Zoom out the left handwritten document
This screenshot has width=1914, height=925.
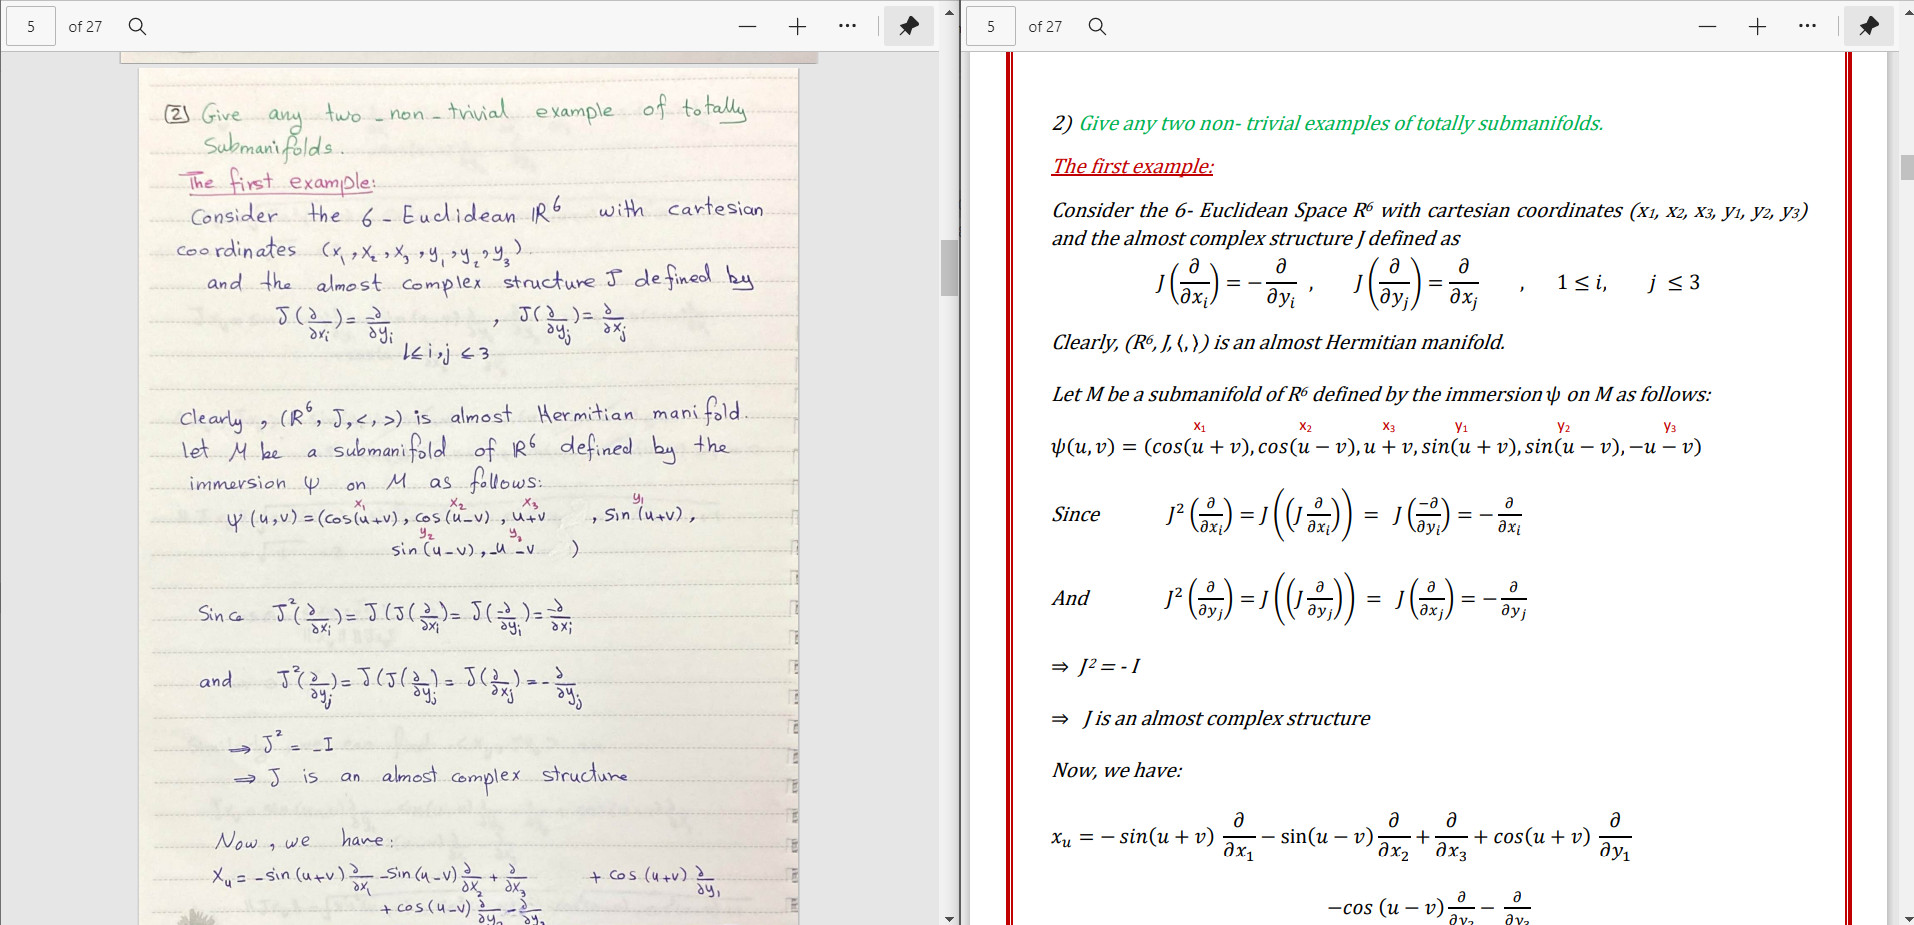747,27
